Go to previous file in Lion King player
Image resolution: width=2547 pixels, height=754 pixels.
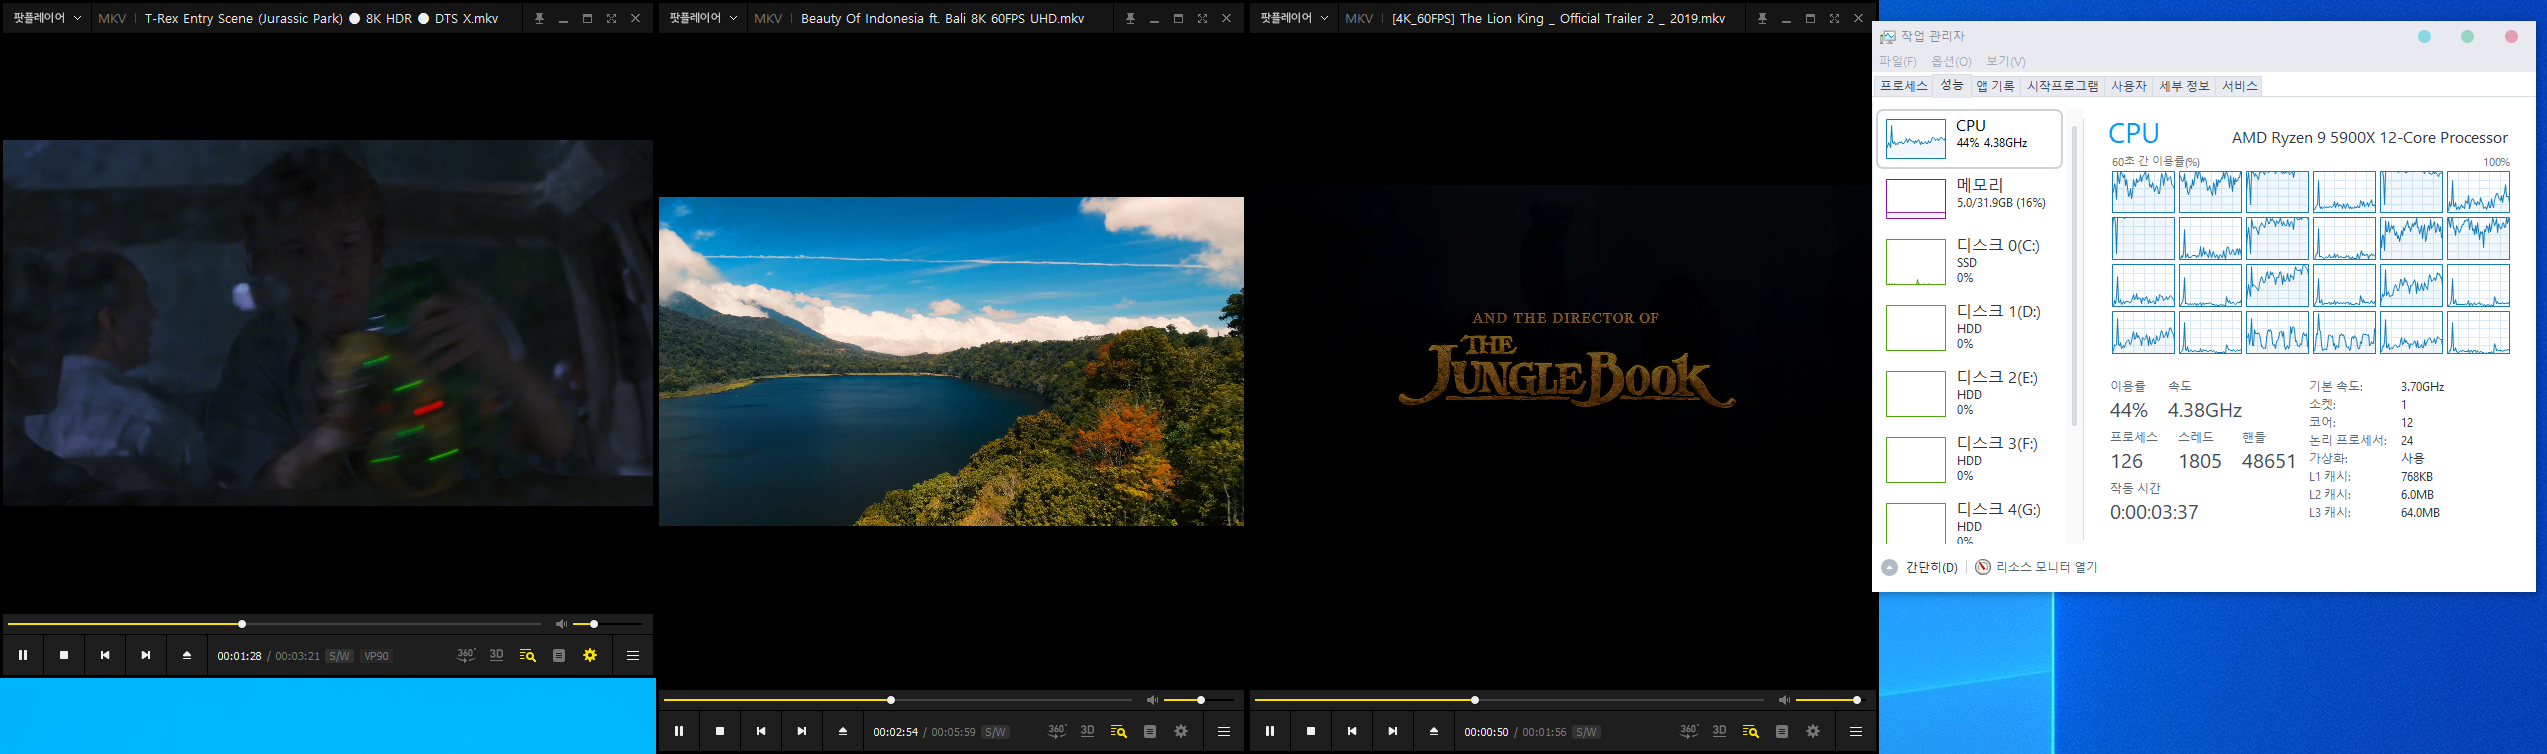tap(1352, 732)
